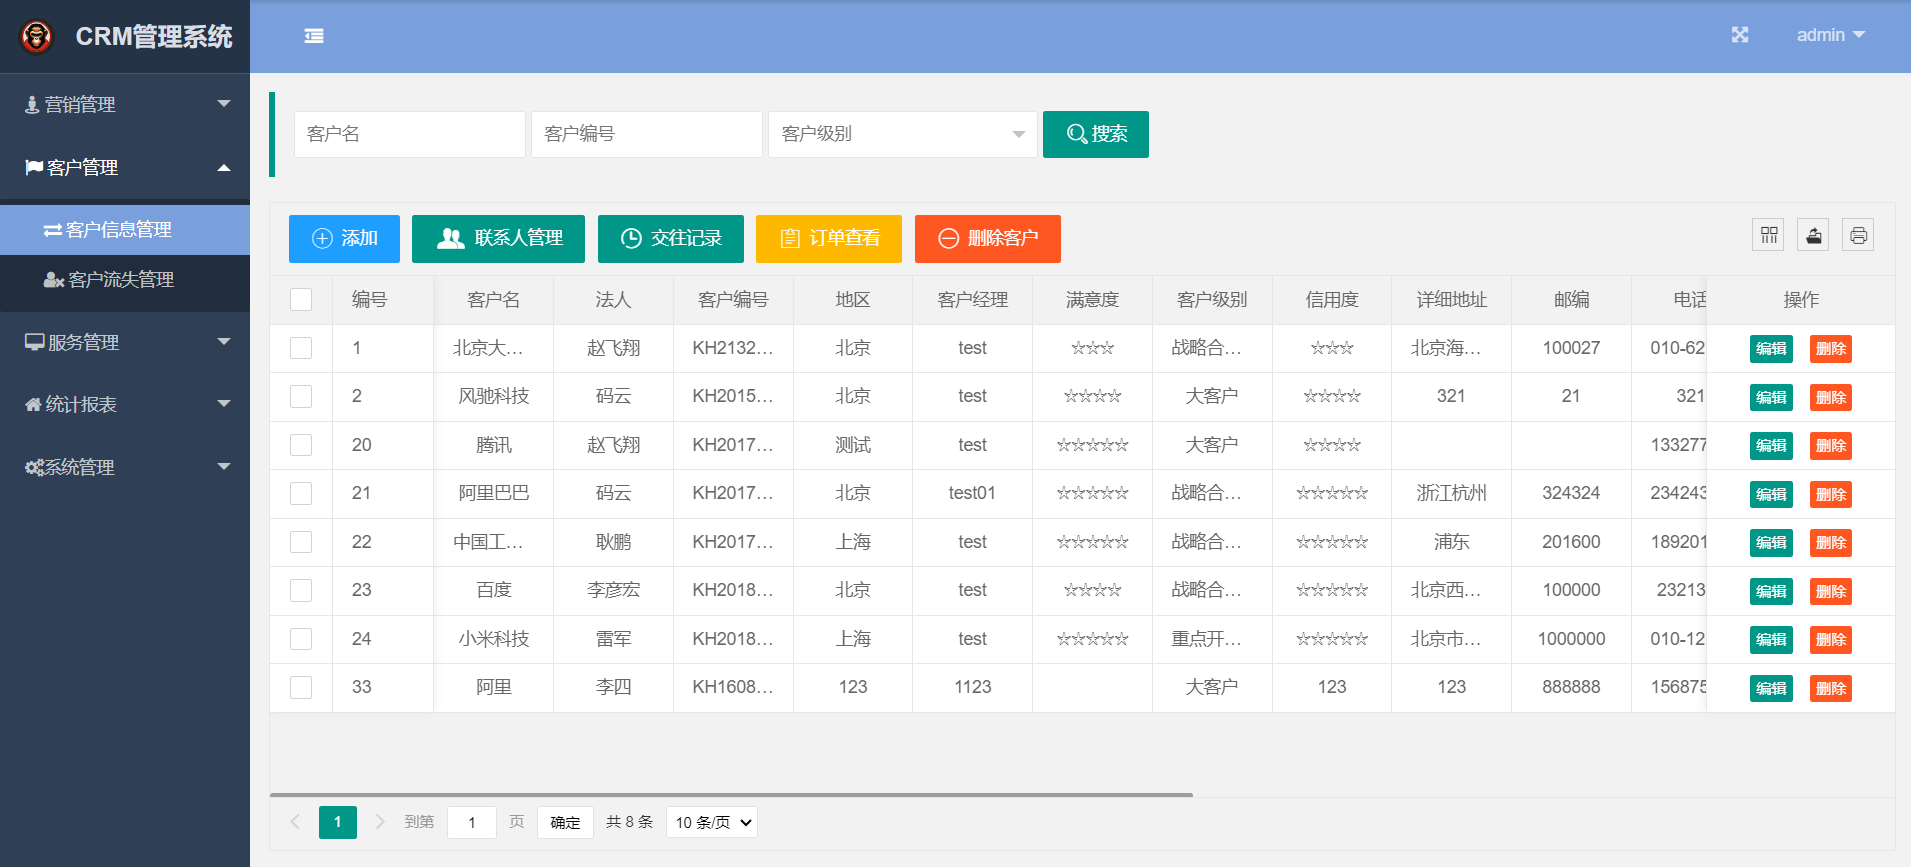Expand the 统计报表 sidebar menu
Screen dimensions: 1911x867
pos(125,404)
